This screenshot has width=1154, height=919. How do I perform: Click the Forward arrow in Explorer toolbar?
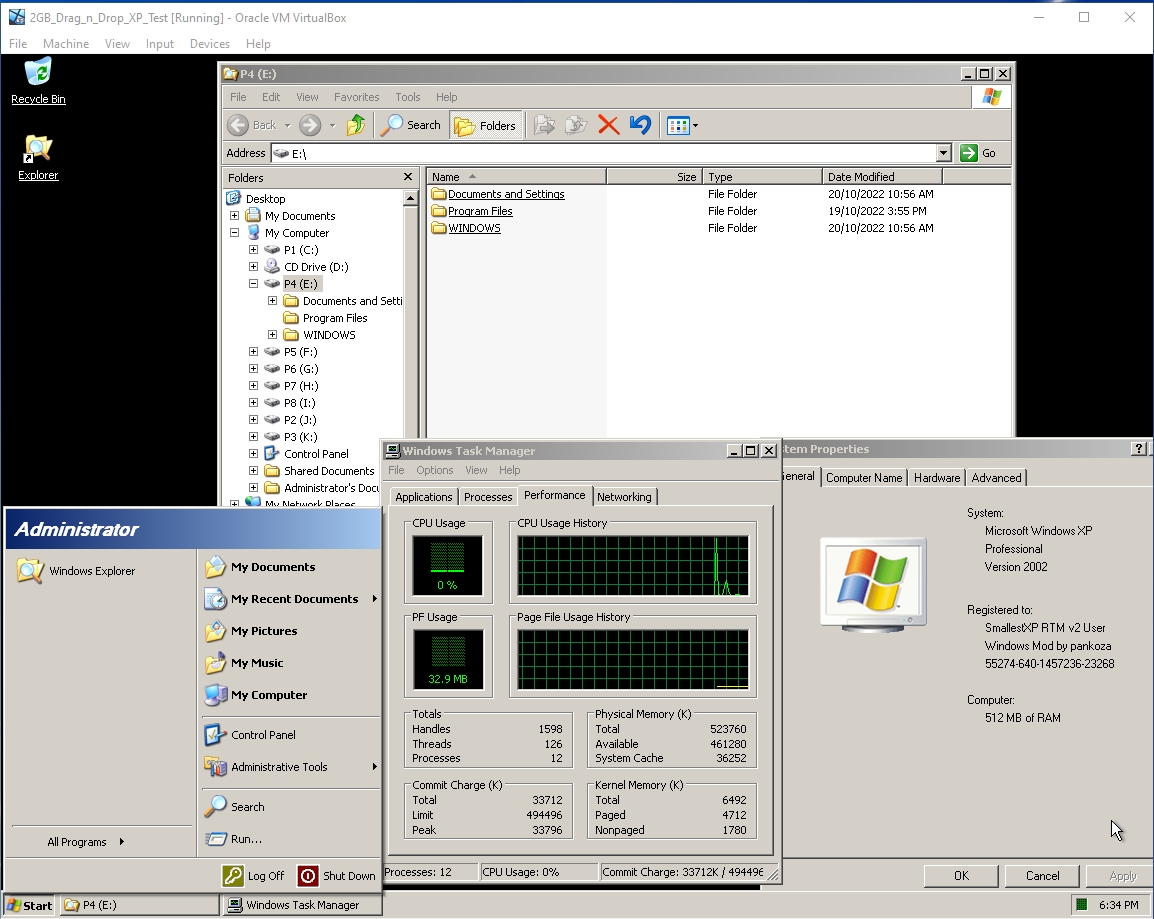click(310, 125)
